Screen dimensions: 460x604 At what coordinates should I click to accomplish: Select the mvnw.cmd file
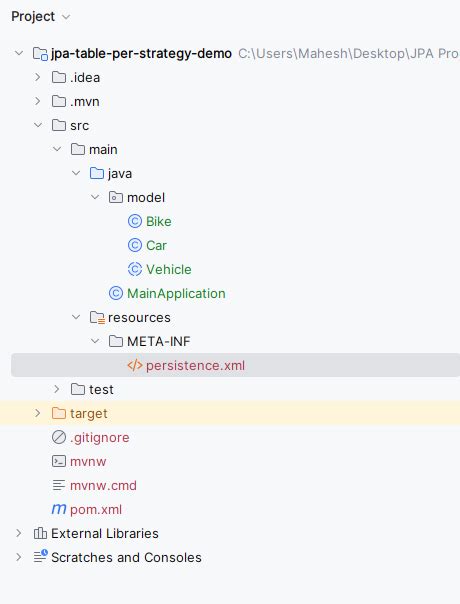(x=103, y=485)
